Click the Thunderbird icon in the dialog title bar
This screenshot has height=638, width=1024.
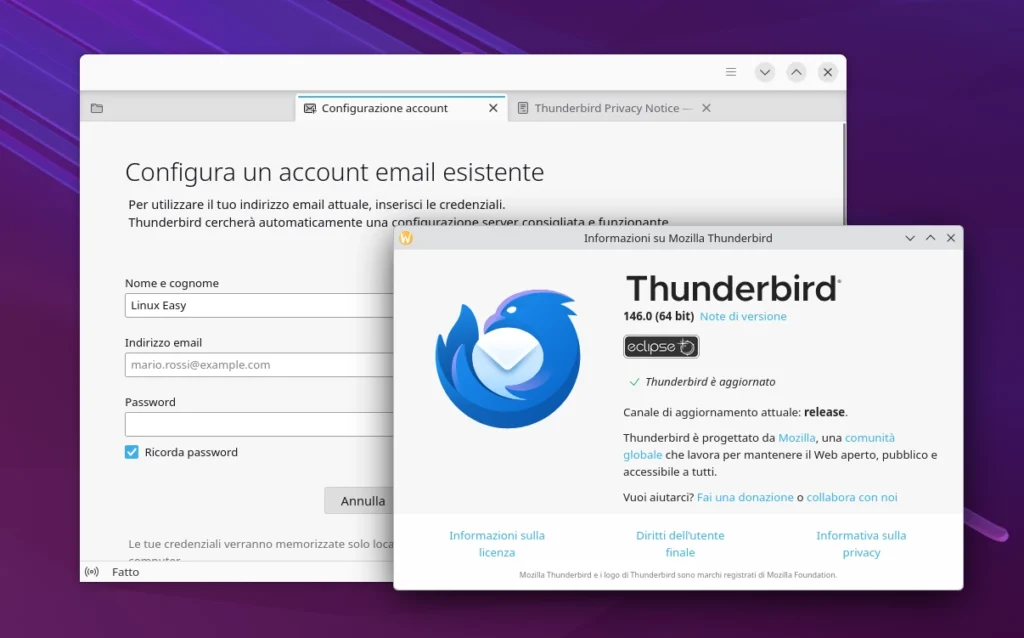[x=404, y=238]
